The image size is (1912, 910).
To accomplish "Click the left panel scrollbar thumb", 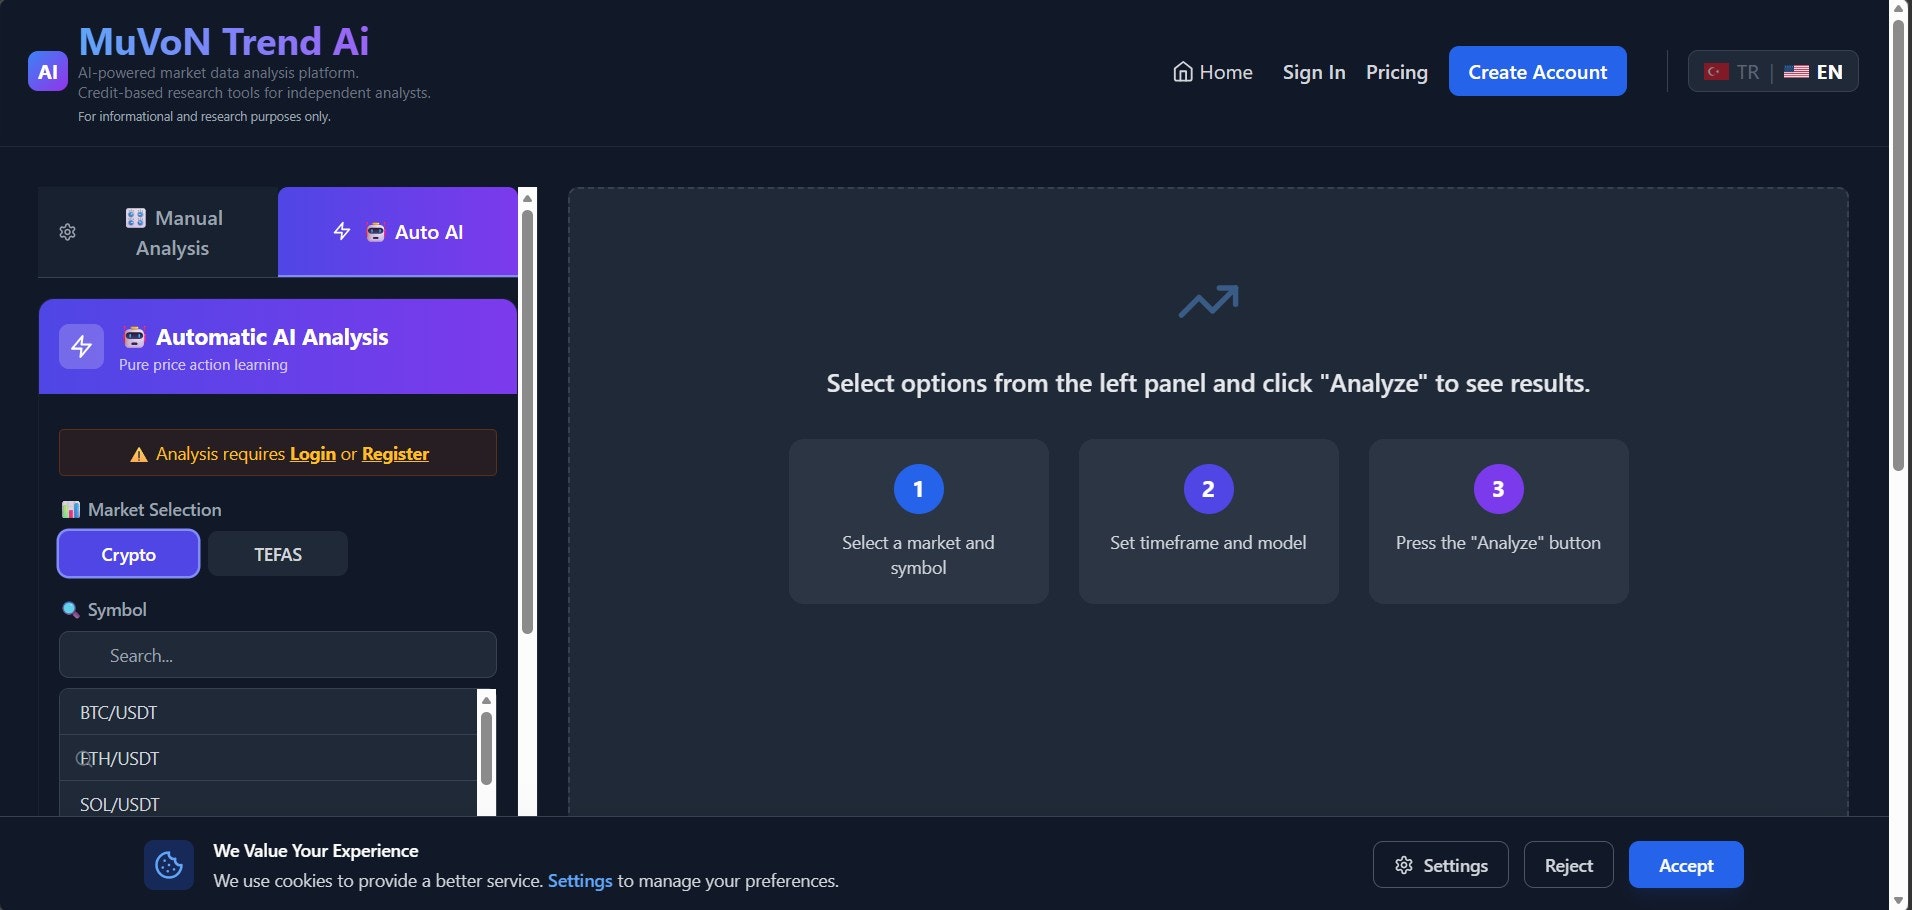I will coord(528,421).
